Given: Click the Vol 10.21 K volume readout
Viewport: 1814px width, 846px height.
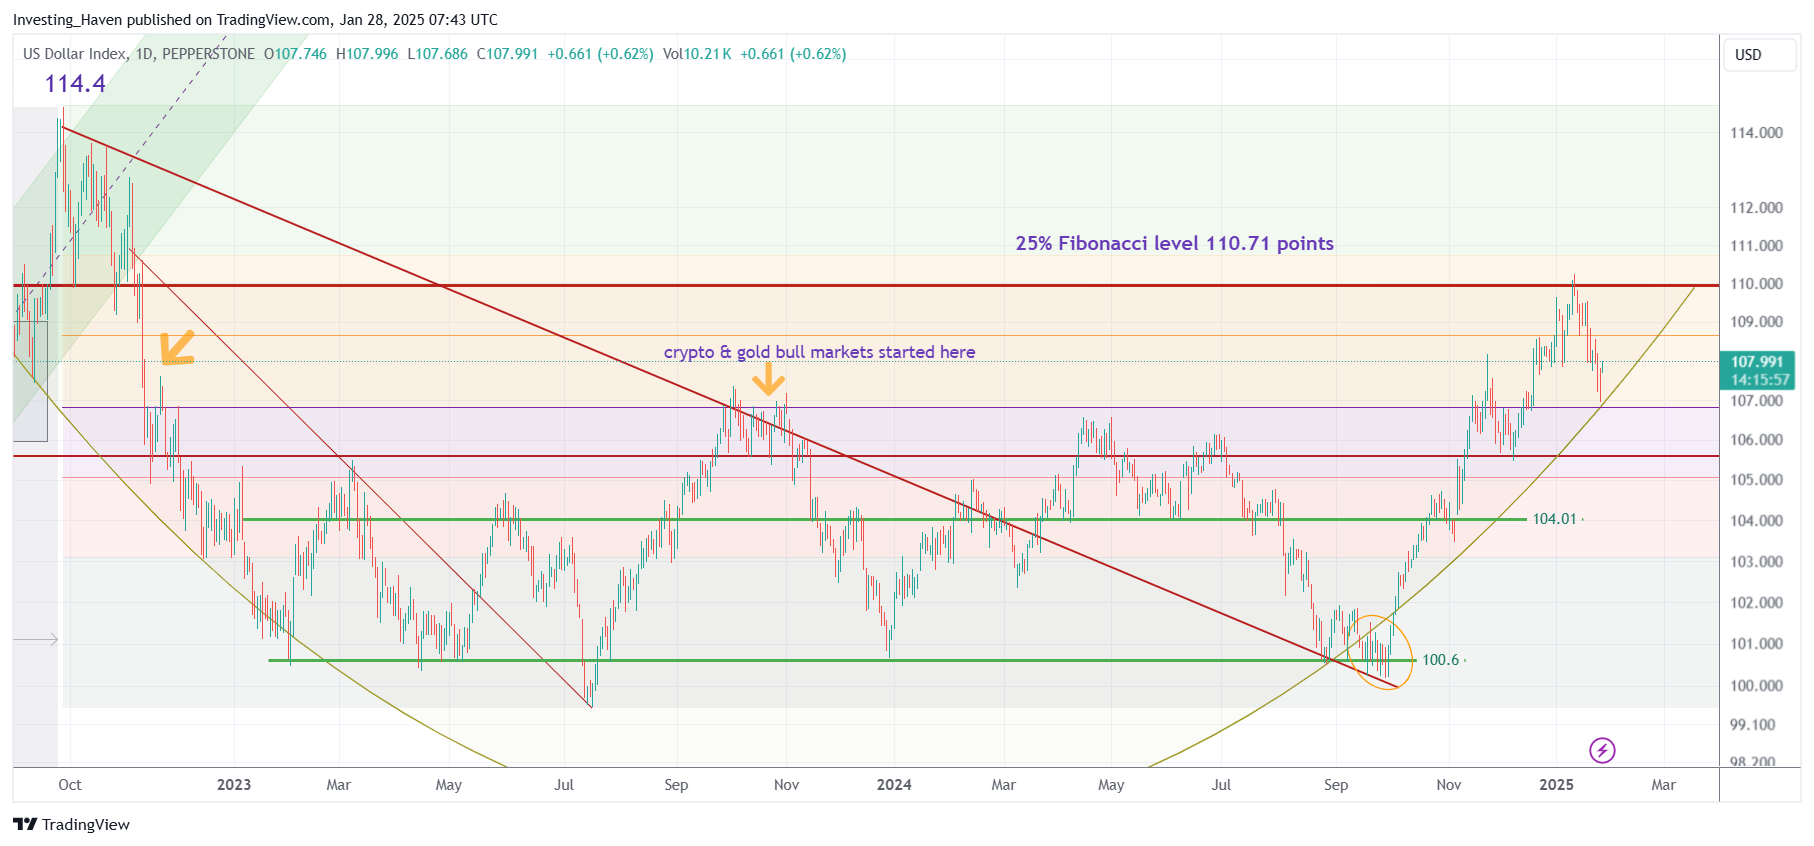Looking at the screenshot, I should (x=697, y=54).
